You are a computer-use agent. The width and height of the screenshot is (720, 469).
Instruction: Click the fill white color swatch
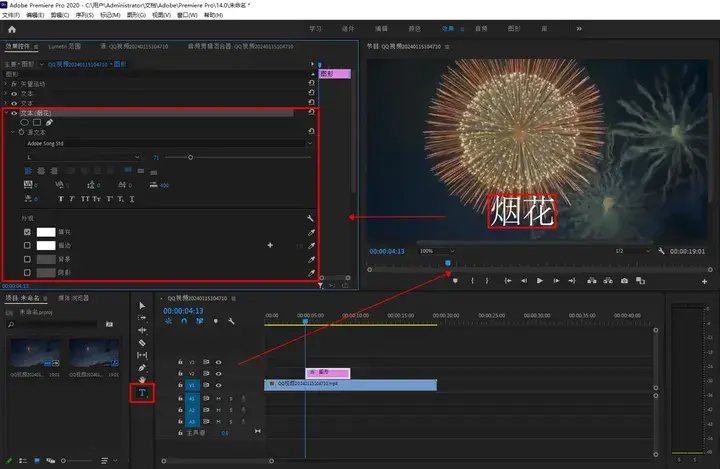pyautogui.click(x=46, y=231)
